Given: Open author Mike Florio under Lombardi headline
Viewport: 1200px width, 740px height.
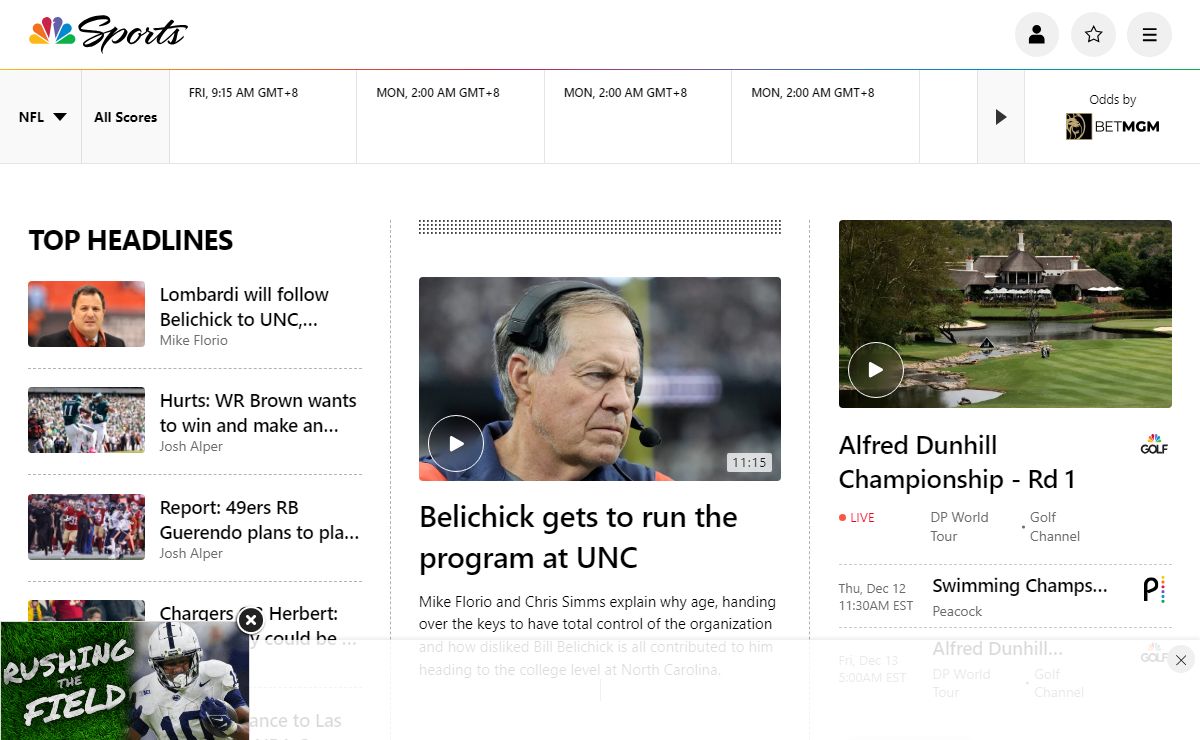Looking at the screenshot, I should click(194, 340).
